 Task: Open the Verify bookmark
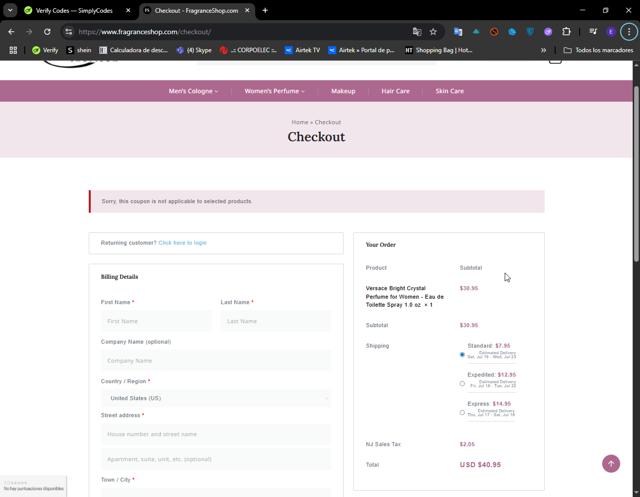(45, 50)
